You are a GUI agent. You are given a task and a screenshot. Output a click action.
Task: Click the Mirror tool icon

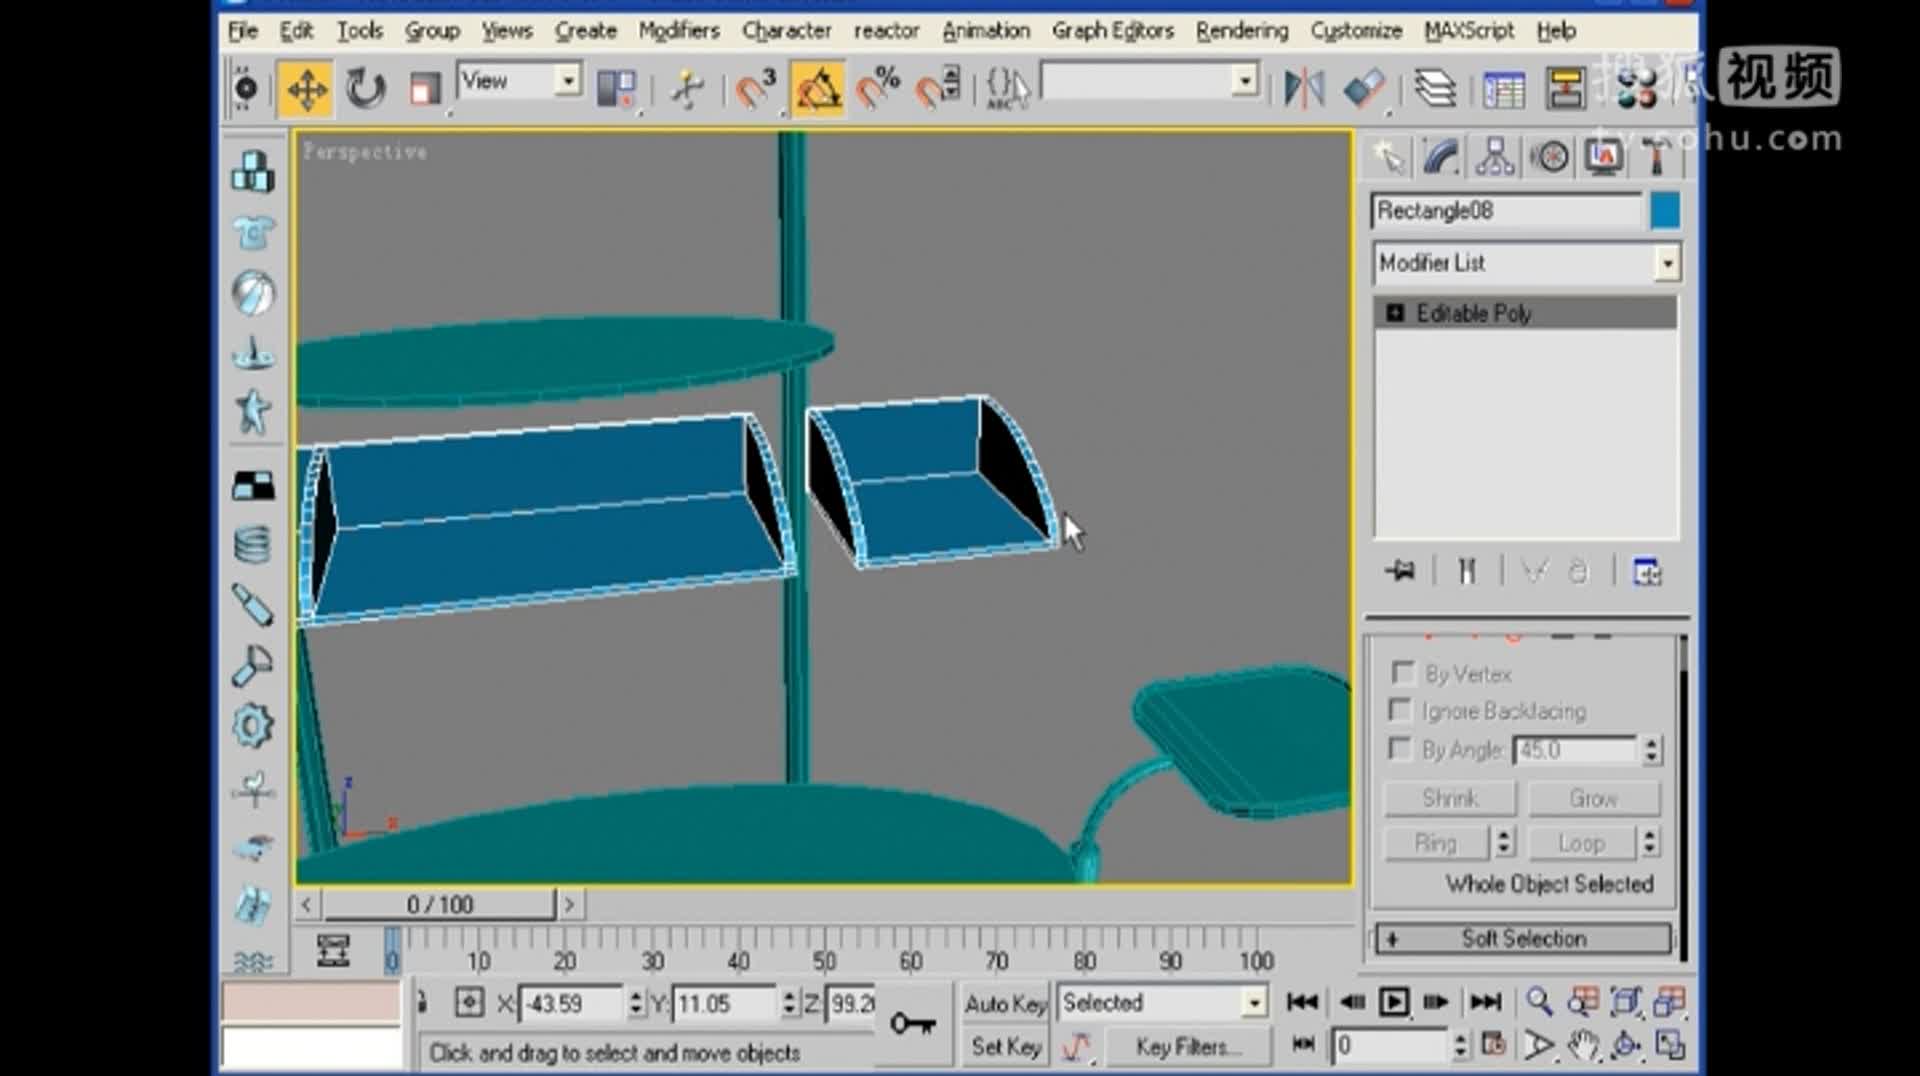[x=1303, y=88]
